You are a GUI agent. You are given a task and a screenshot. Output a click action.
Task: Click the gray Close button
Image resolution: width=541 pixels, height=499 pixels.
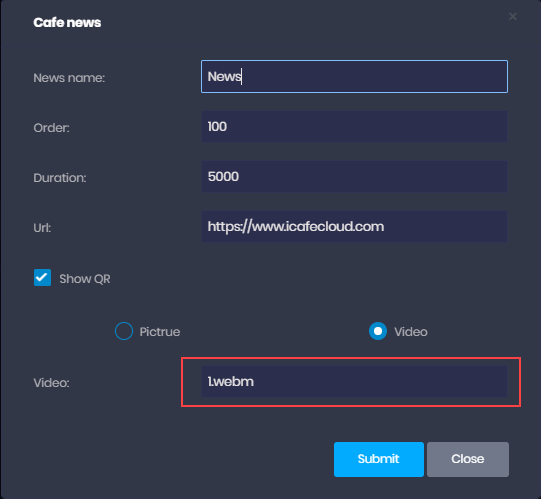pos(468,459)
